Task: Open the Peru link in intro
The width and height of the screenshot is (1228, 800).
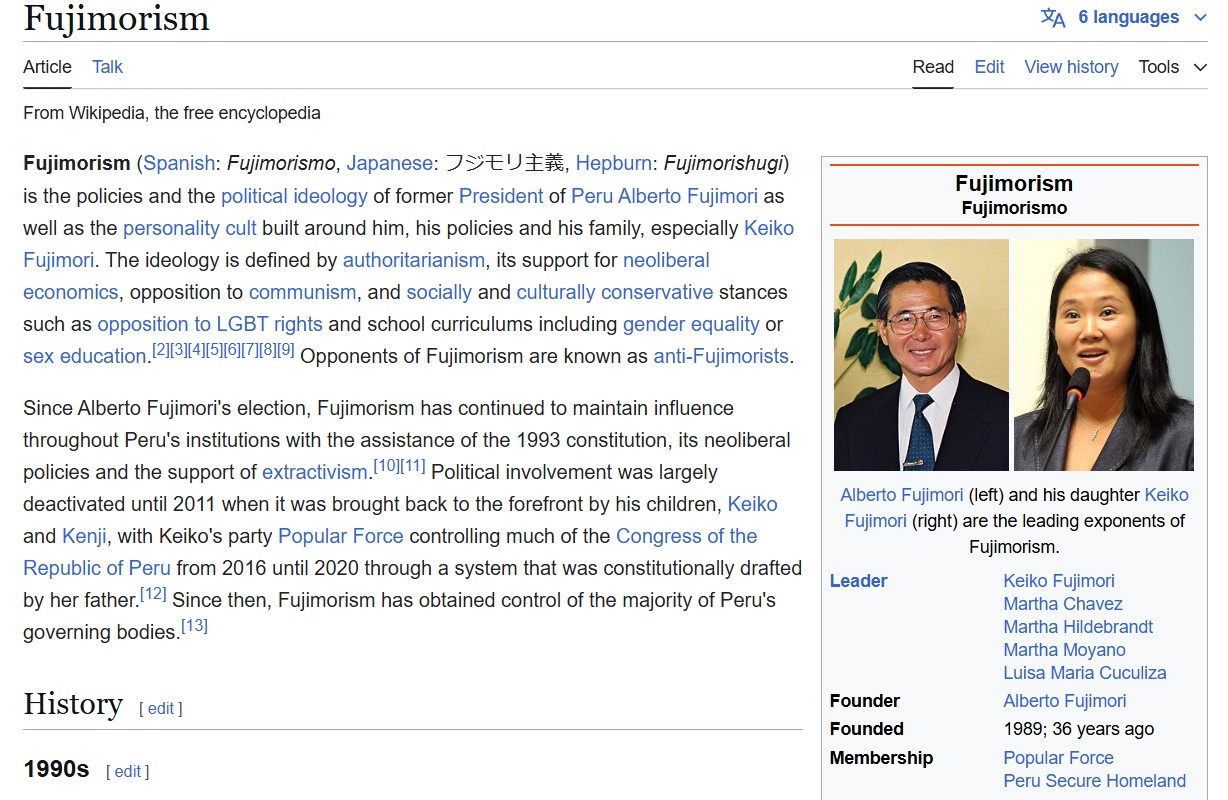Action: (592, 196)
